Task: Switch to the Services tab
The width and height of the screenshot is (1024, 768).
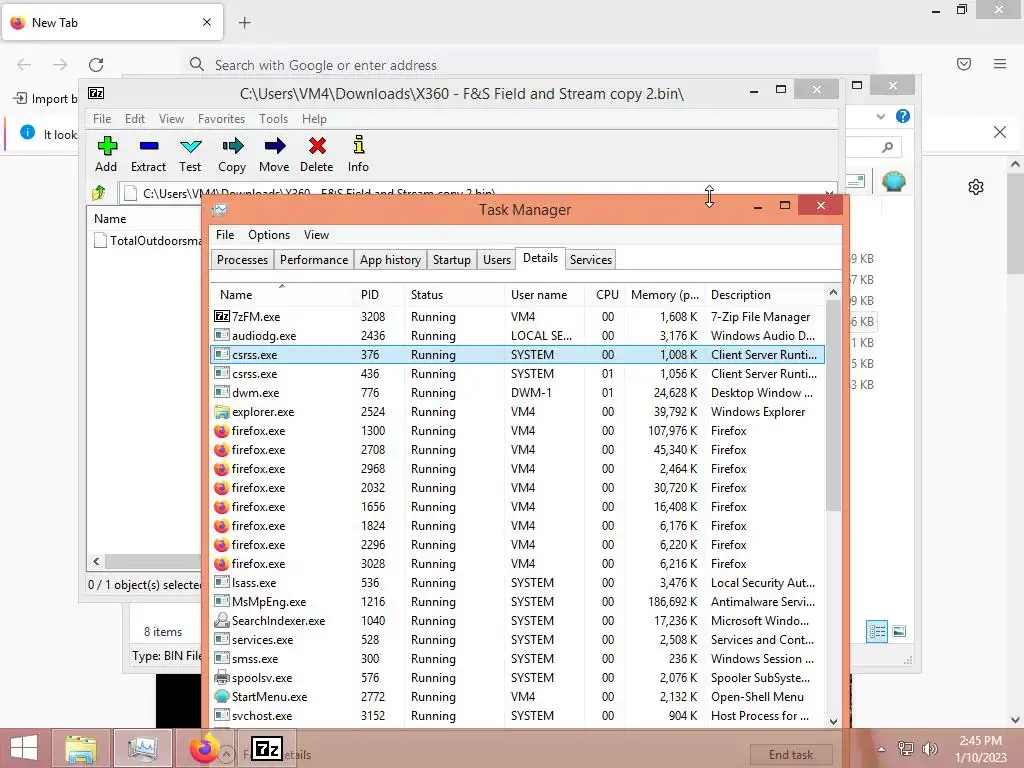Action: coord(590,260)
